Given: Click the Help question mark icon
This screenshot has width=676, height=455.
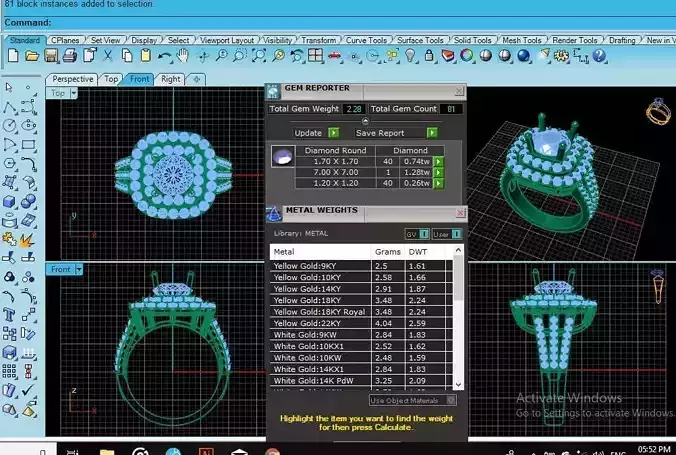Looking at the screenshot, I should tap(599, 56).
